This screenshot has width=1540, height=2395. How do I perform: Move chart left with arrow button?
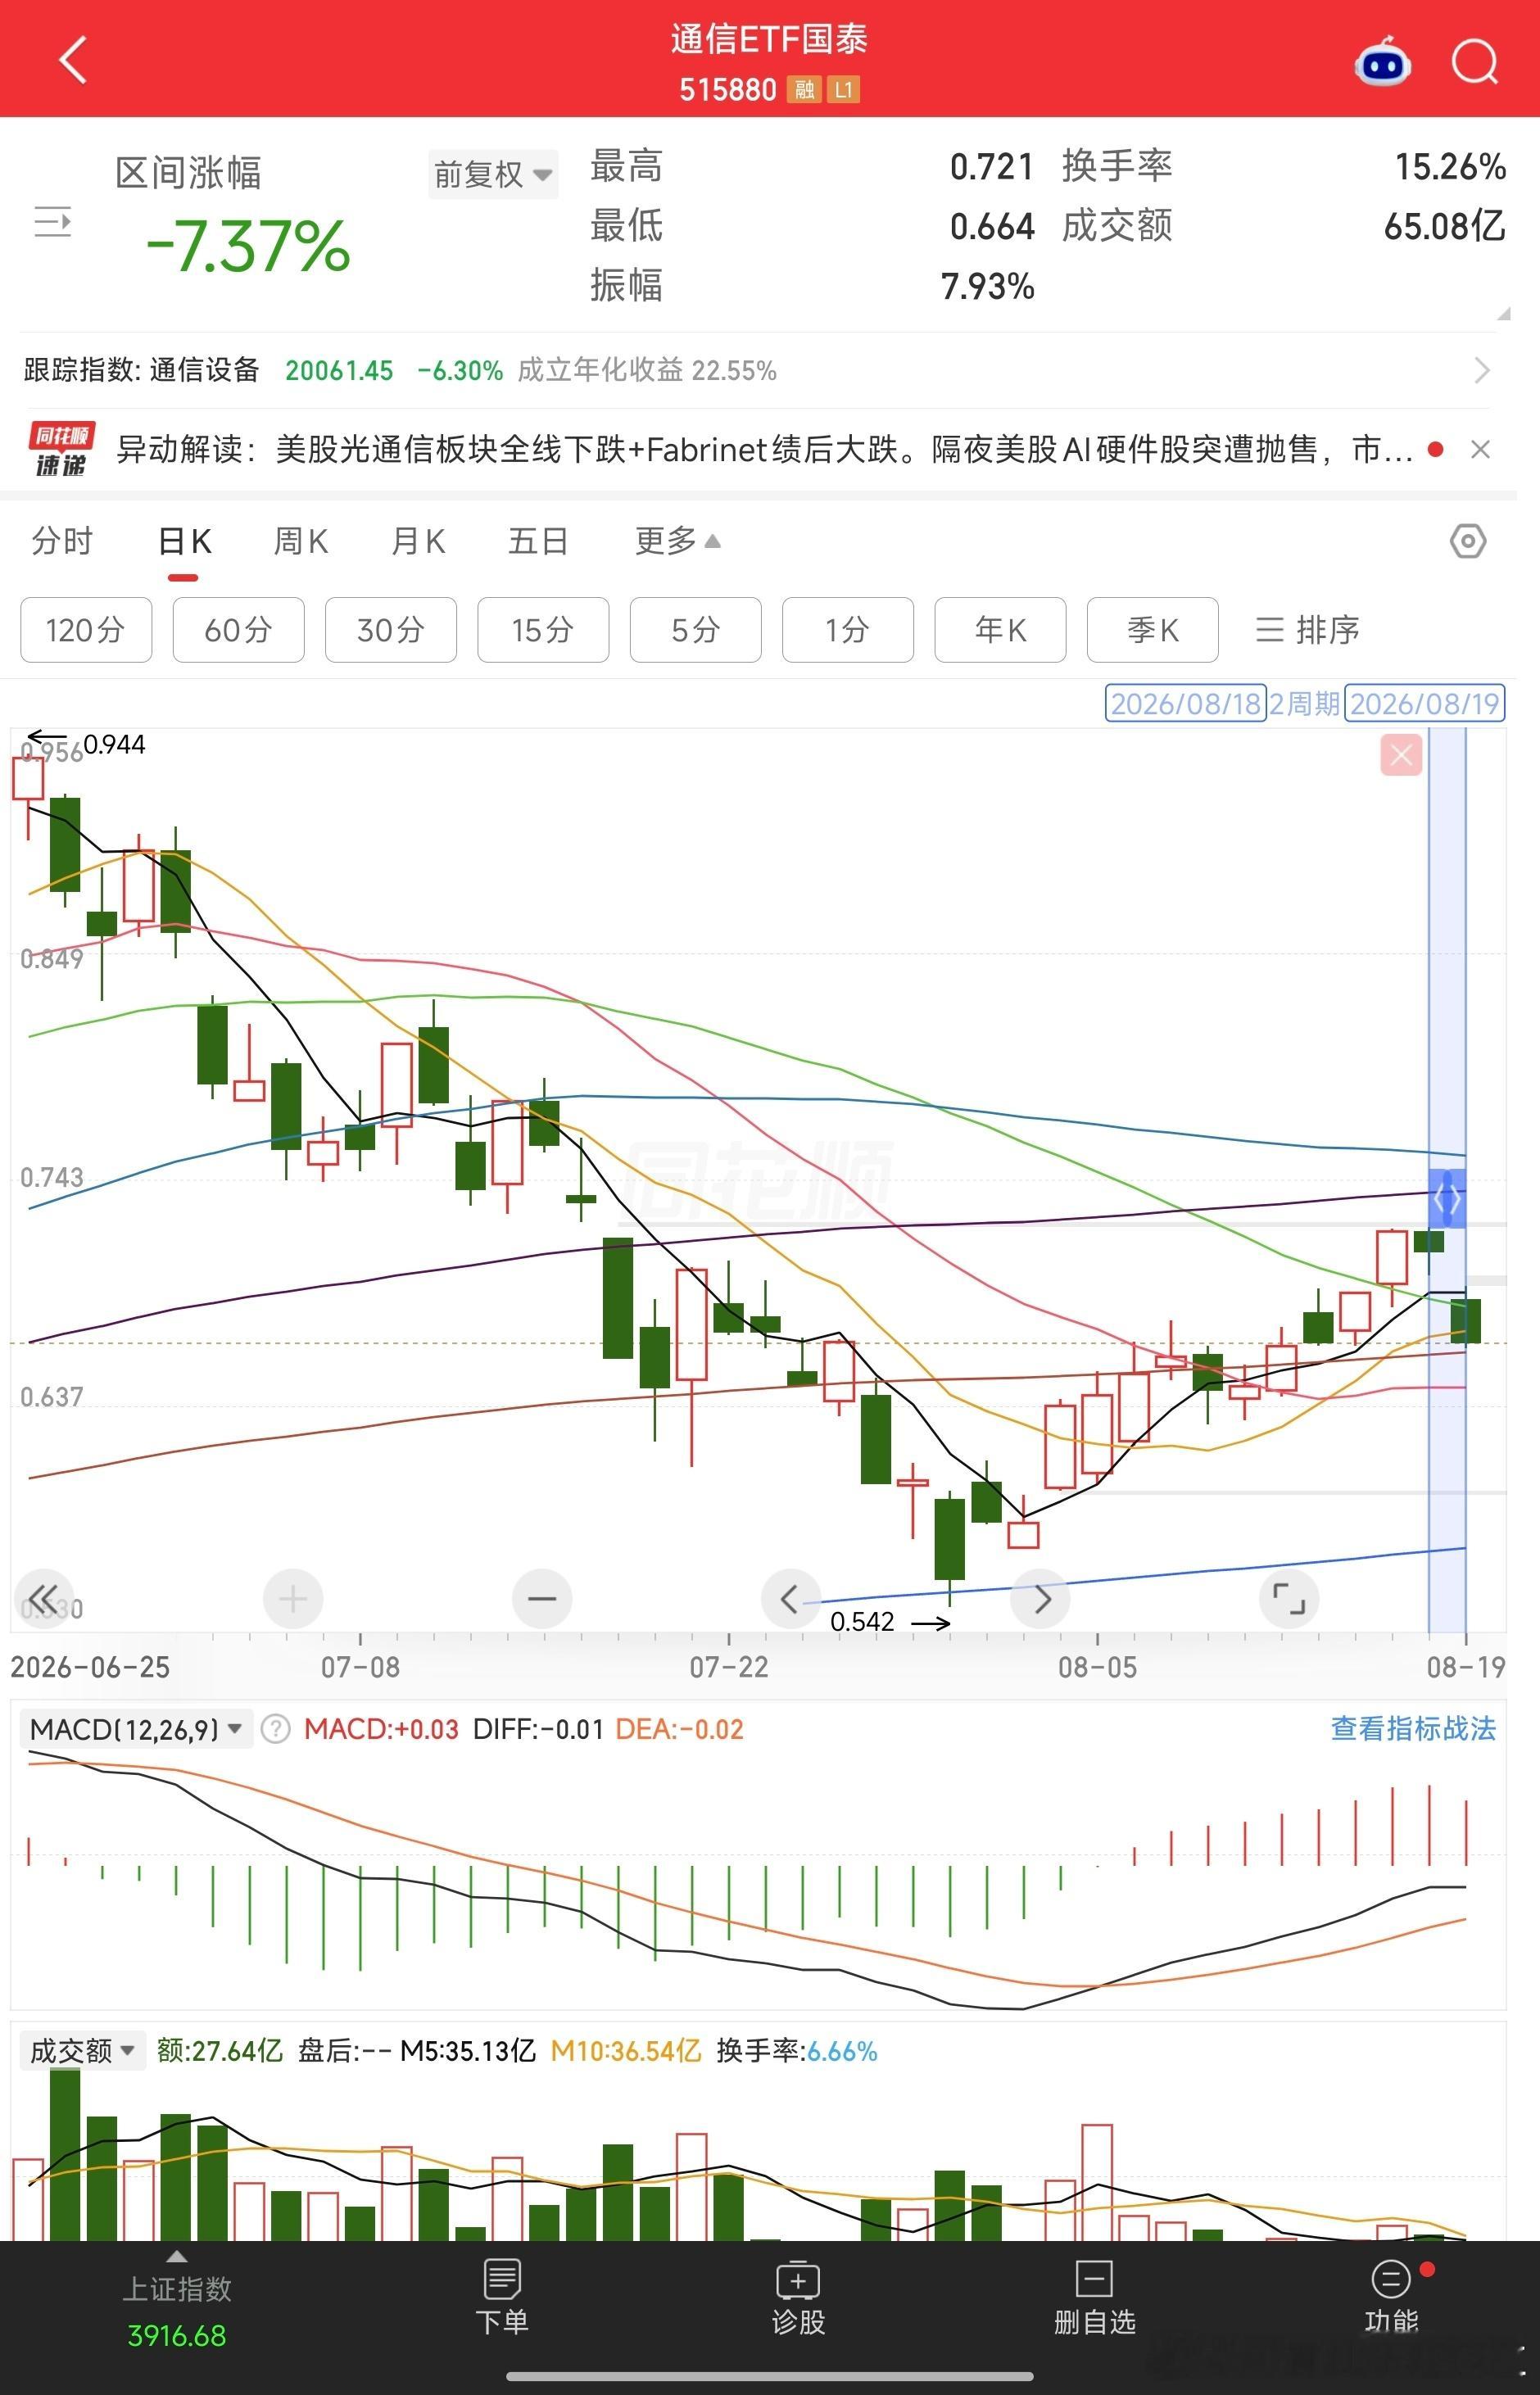pyautogui.click(x=790, y=1599)
